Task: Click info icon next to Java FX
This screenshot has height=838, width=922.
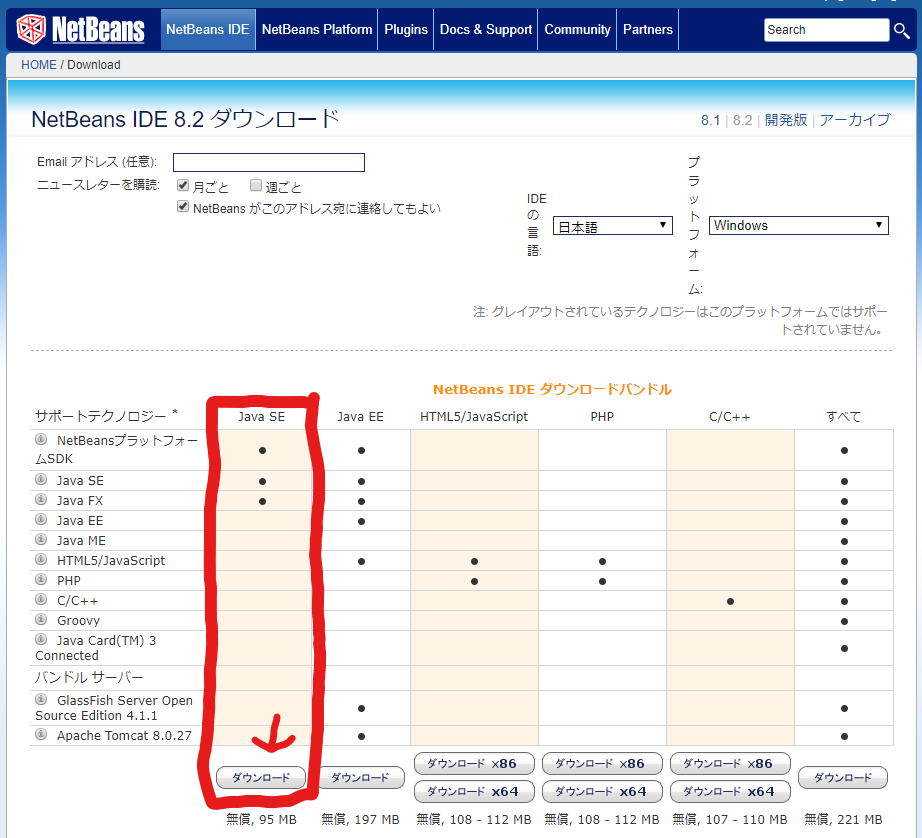Action: click(42, 500)
